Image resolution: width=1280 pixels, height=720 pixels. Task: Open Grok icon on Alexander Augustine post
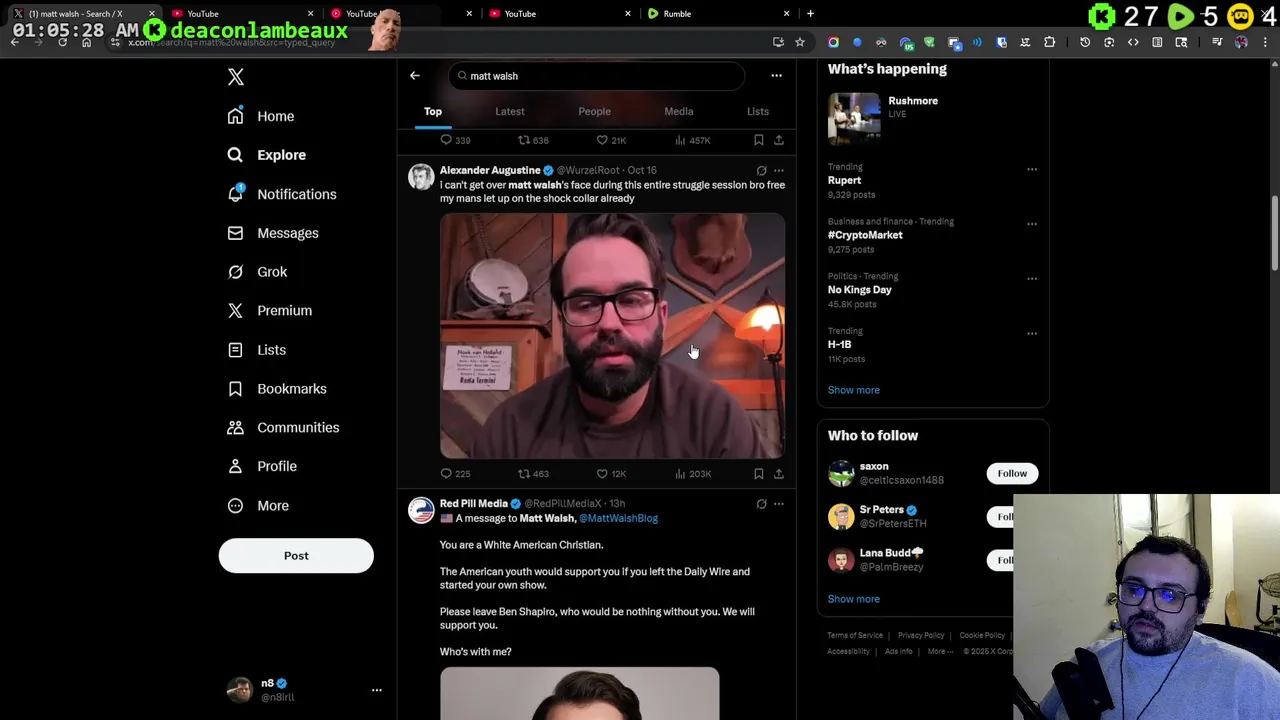pyautogui.click(x=762, y=171)
